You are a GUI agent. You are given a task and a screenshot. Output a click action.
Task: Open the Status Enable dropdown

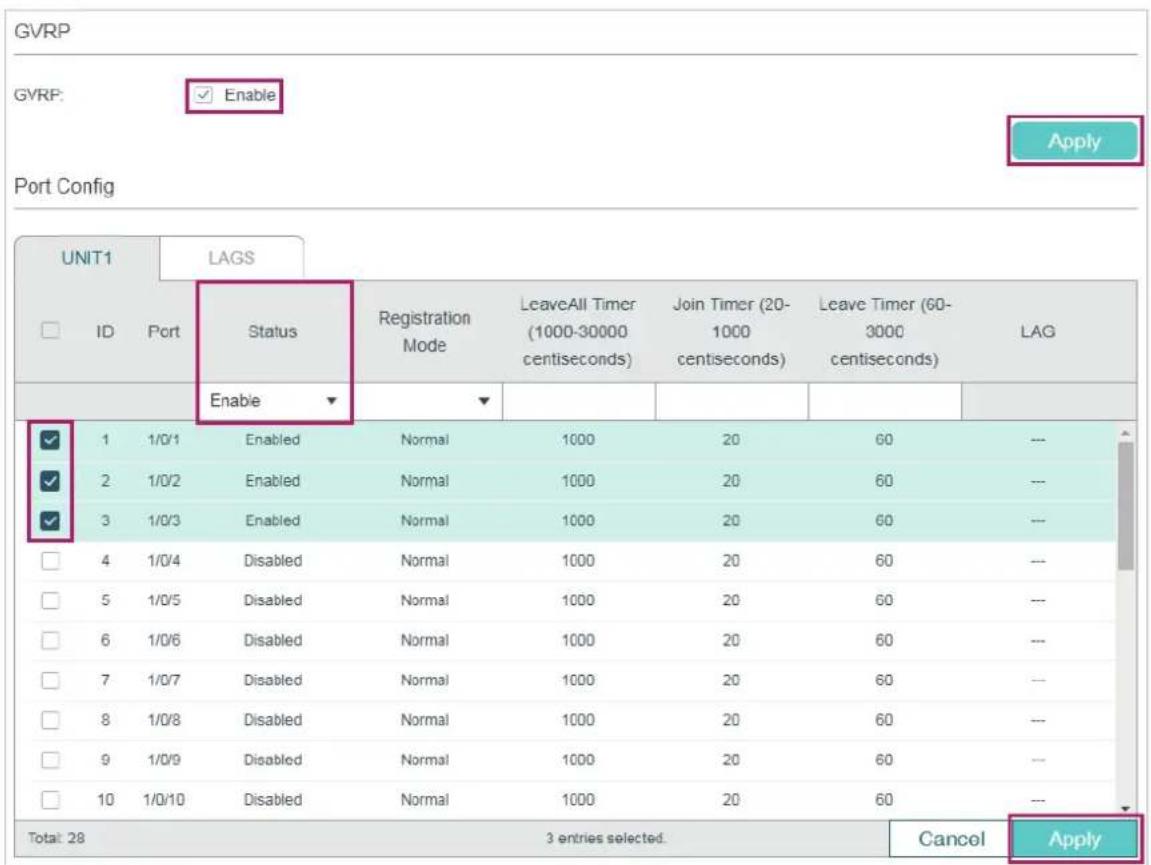click(273, 401)
